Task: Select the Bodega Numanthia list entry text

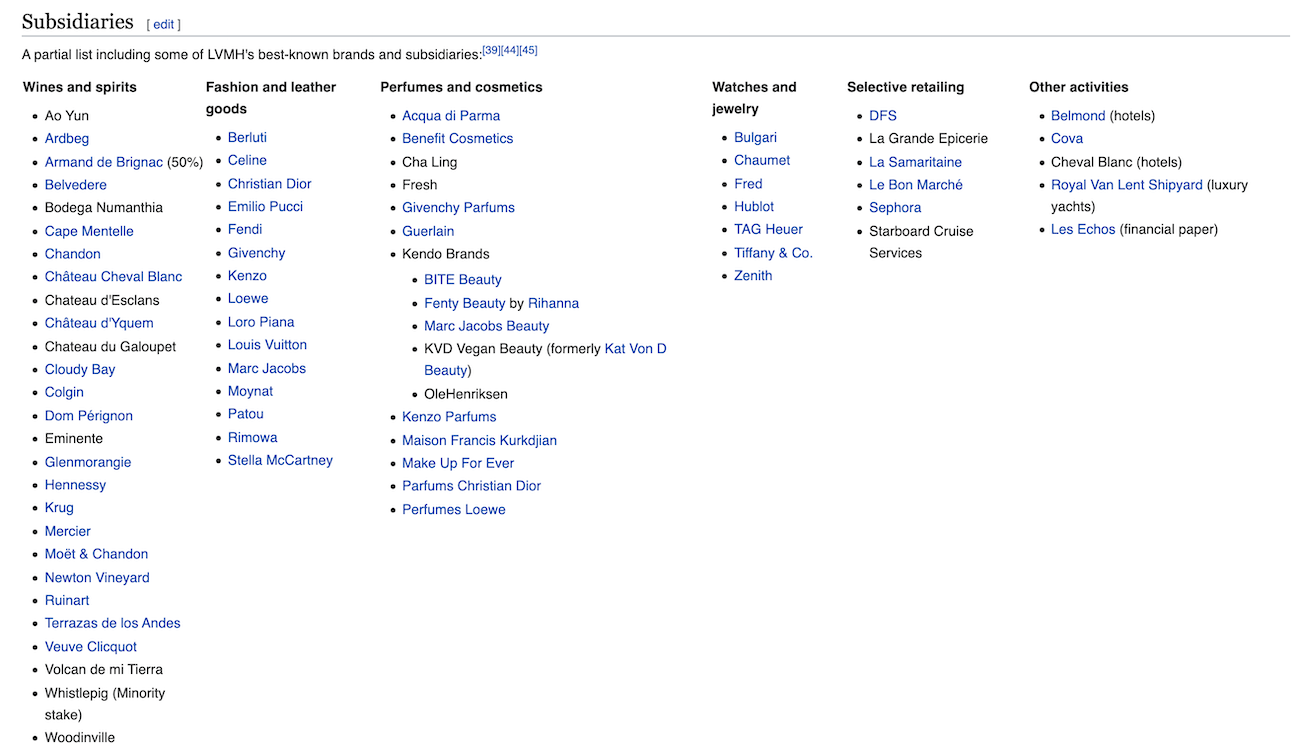Action: (x=104, y=208)
